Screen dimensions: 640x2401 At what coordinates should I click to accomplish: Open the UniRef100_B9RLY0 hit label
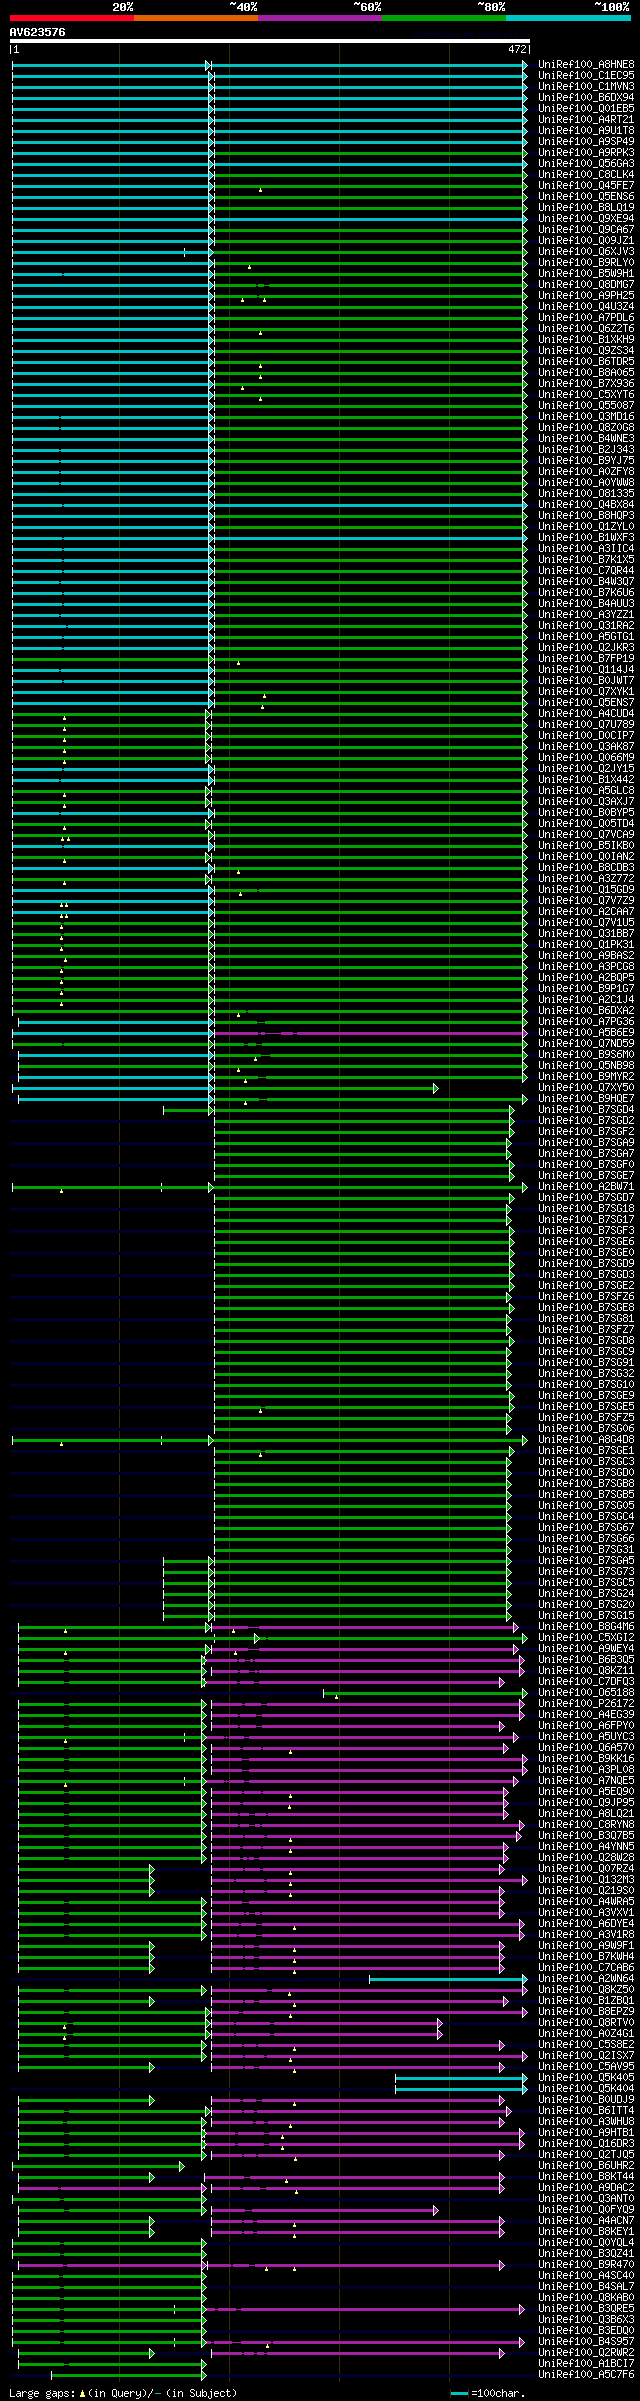[x=586, y=262]
